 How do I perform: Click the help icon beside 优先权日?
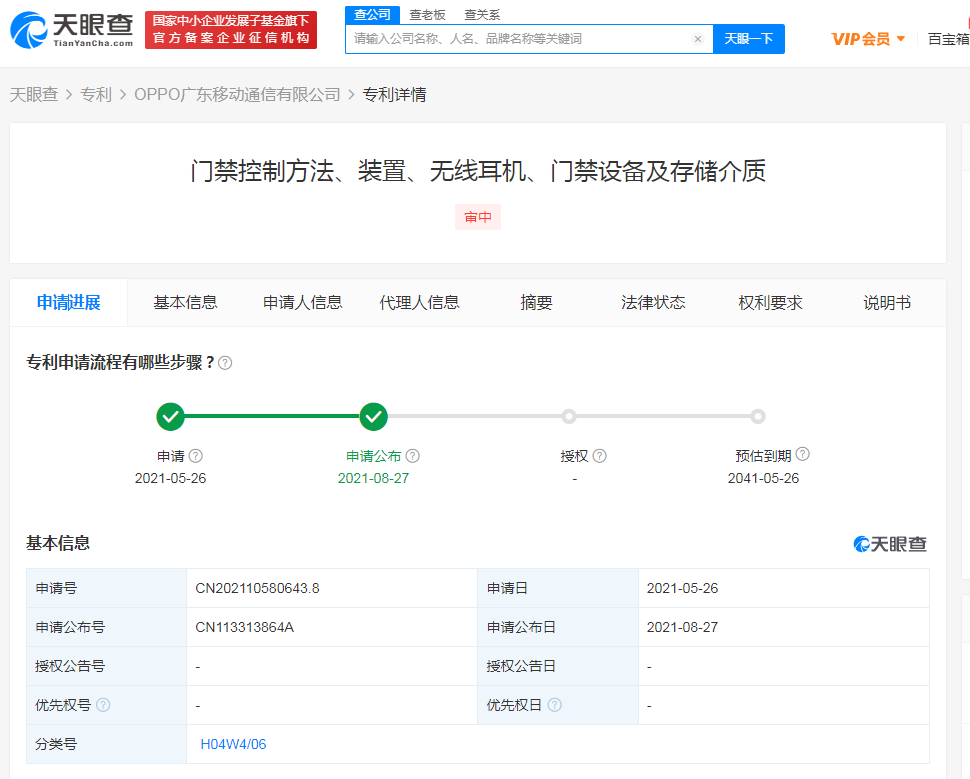(555, 705)
